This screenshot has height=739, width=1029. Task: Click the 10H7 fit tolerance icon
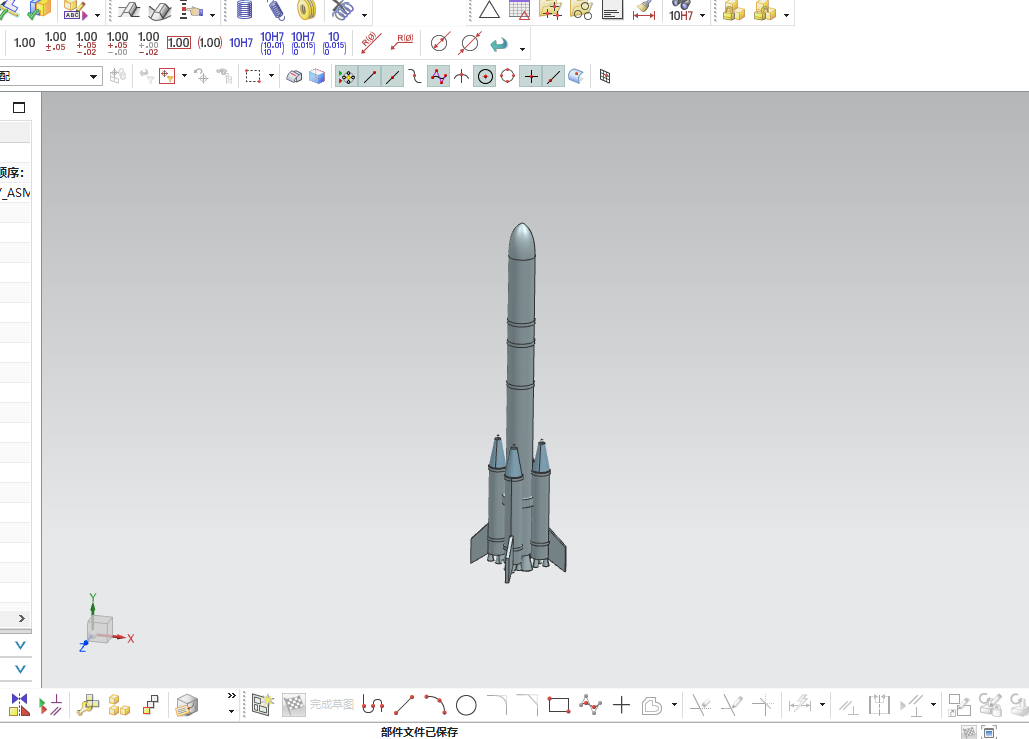[x=240, y=43]
